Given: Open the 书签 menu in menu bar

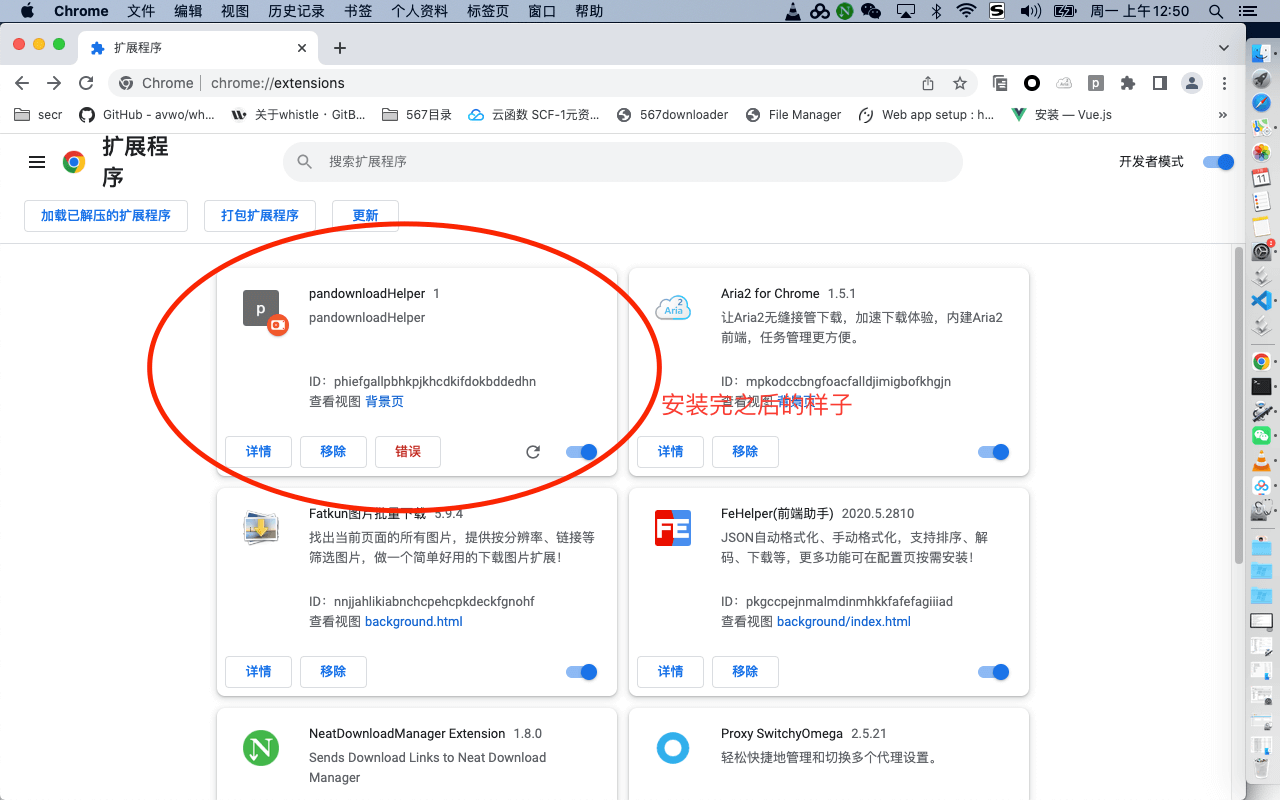Looking at the screenshot, I should click(358, 11).
